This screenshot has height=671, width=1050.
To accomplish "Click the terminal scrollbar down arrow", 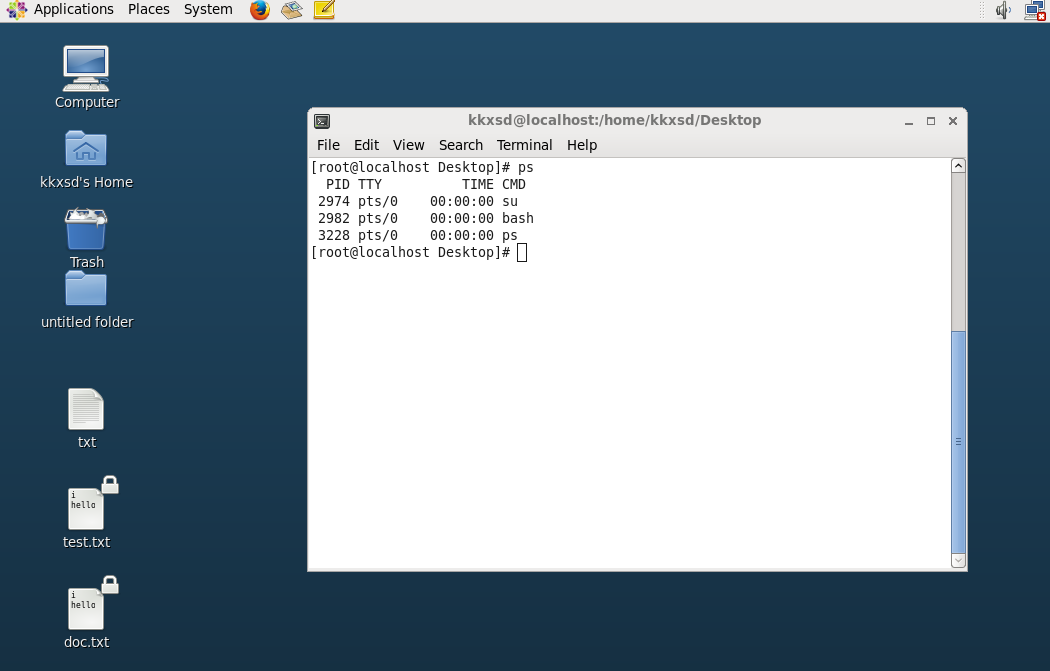I will (x=958, y=561).
